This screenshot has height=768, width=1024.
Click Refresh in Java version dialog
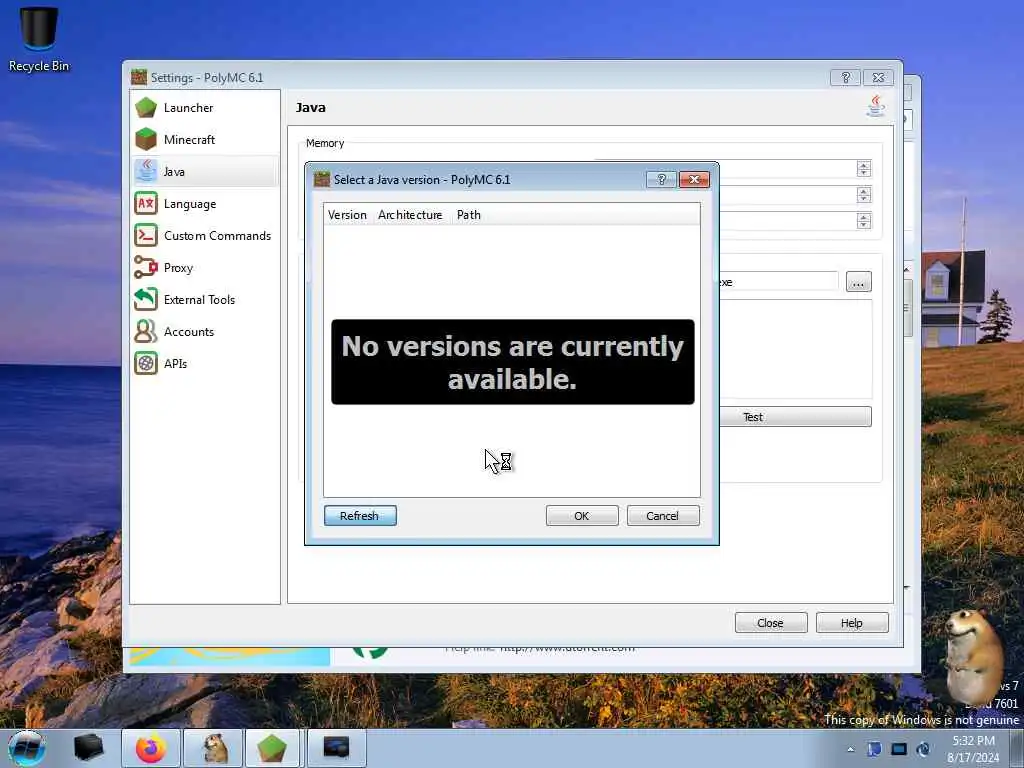click(x=360, y=516)
